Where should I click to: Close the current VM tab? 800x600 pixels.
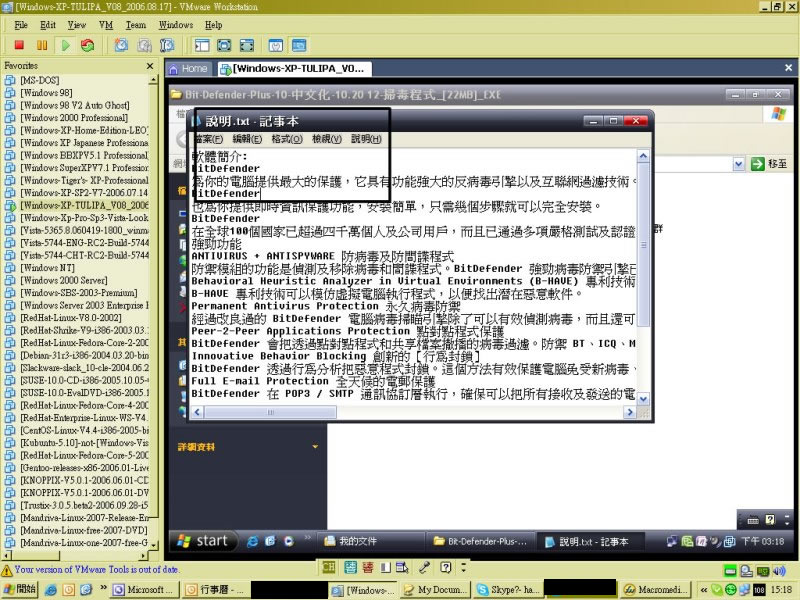(x=788, y=68)
